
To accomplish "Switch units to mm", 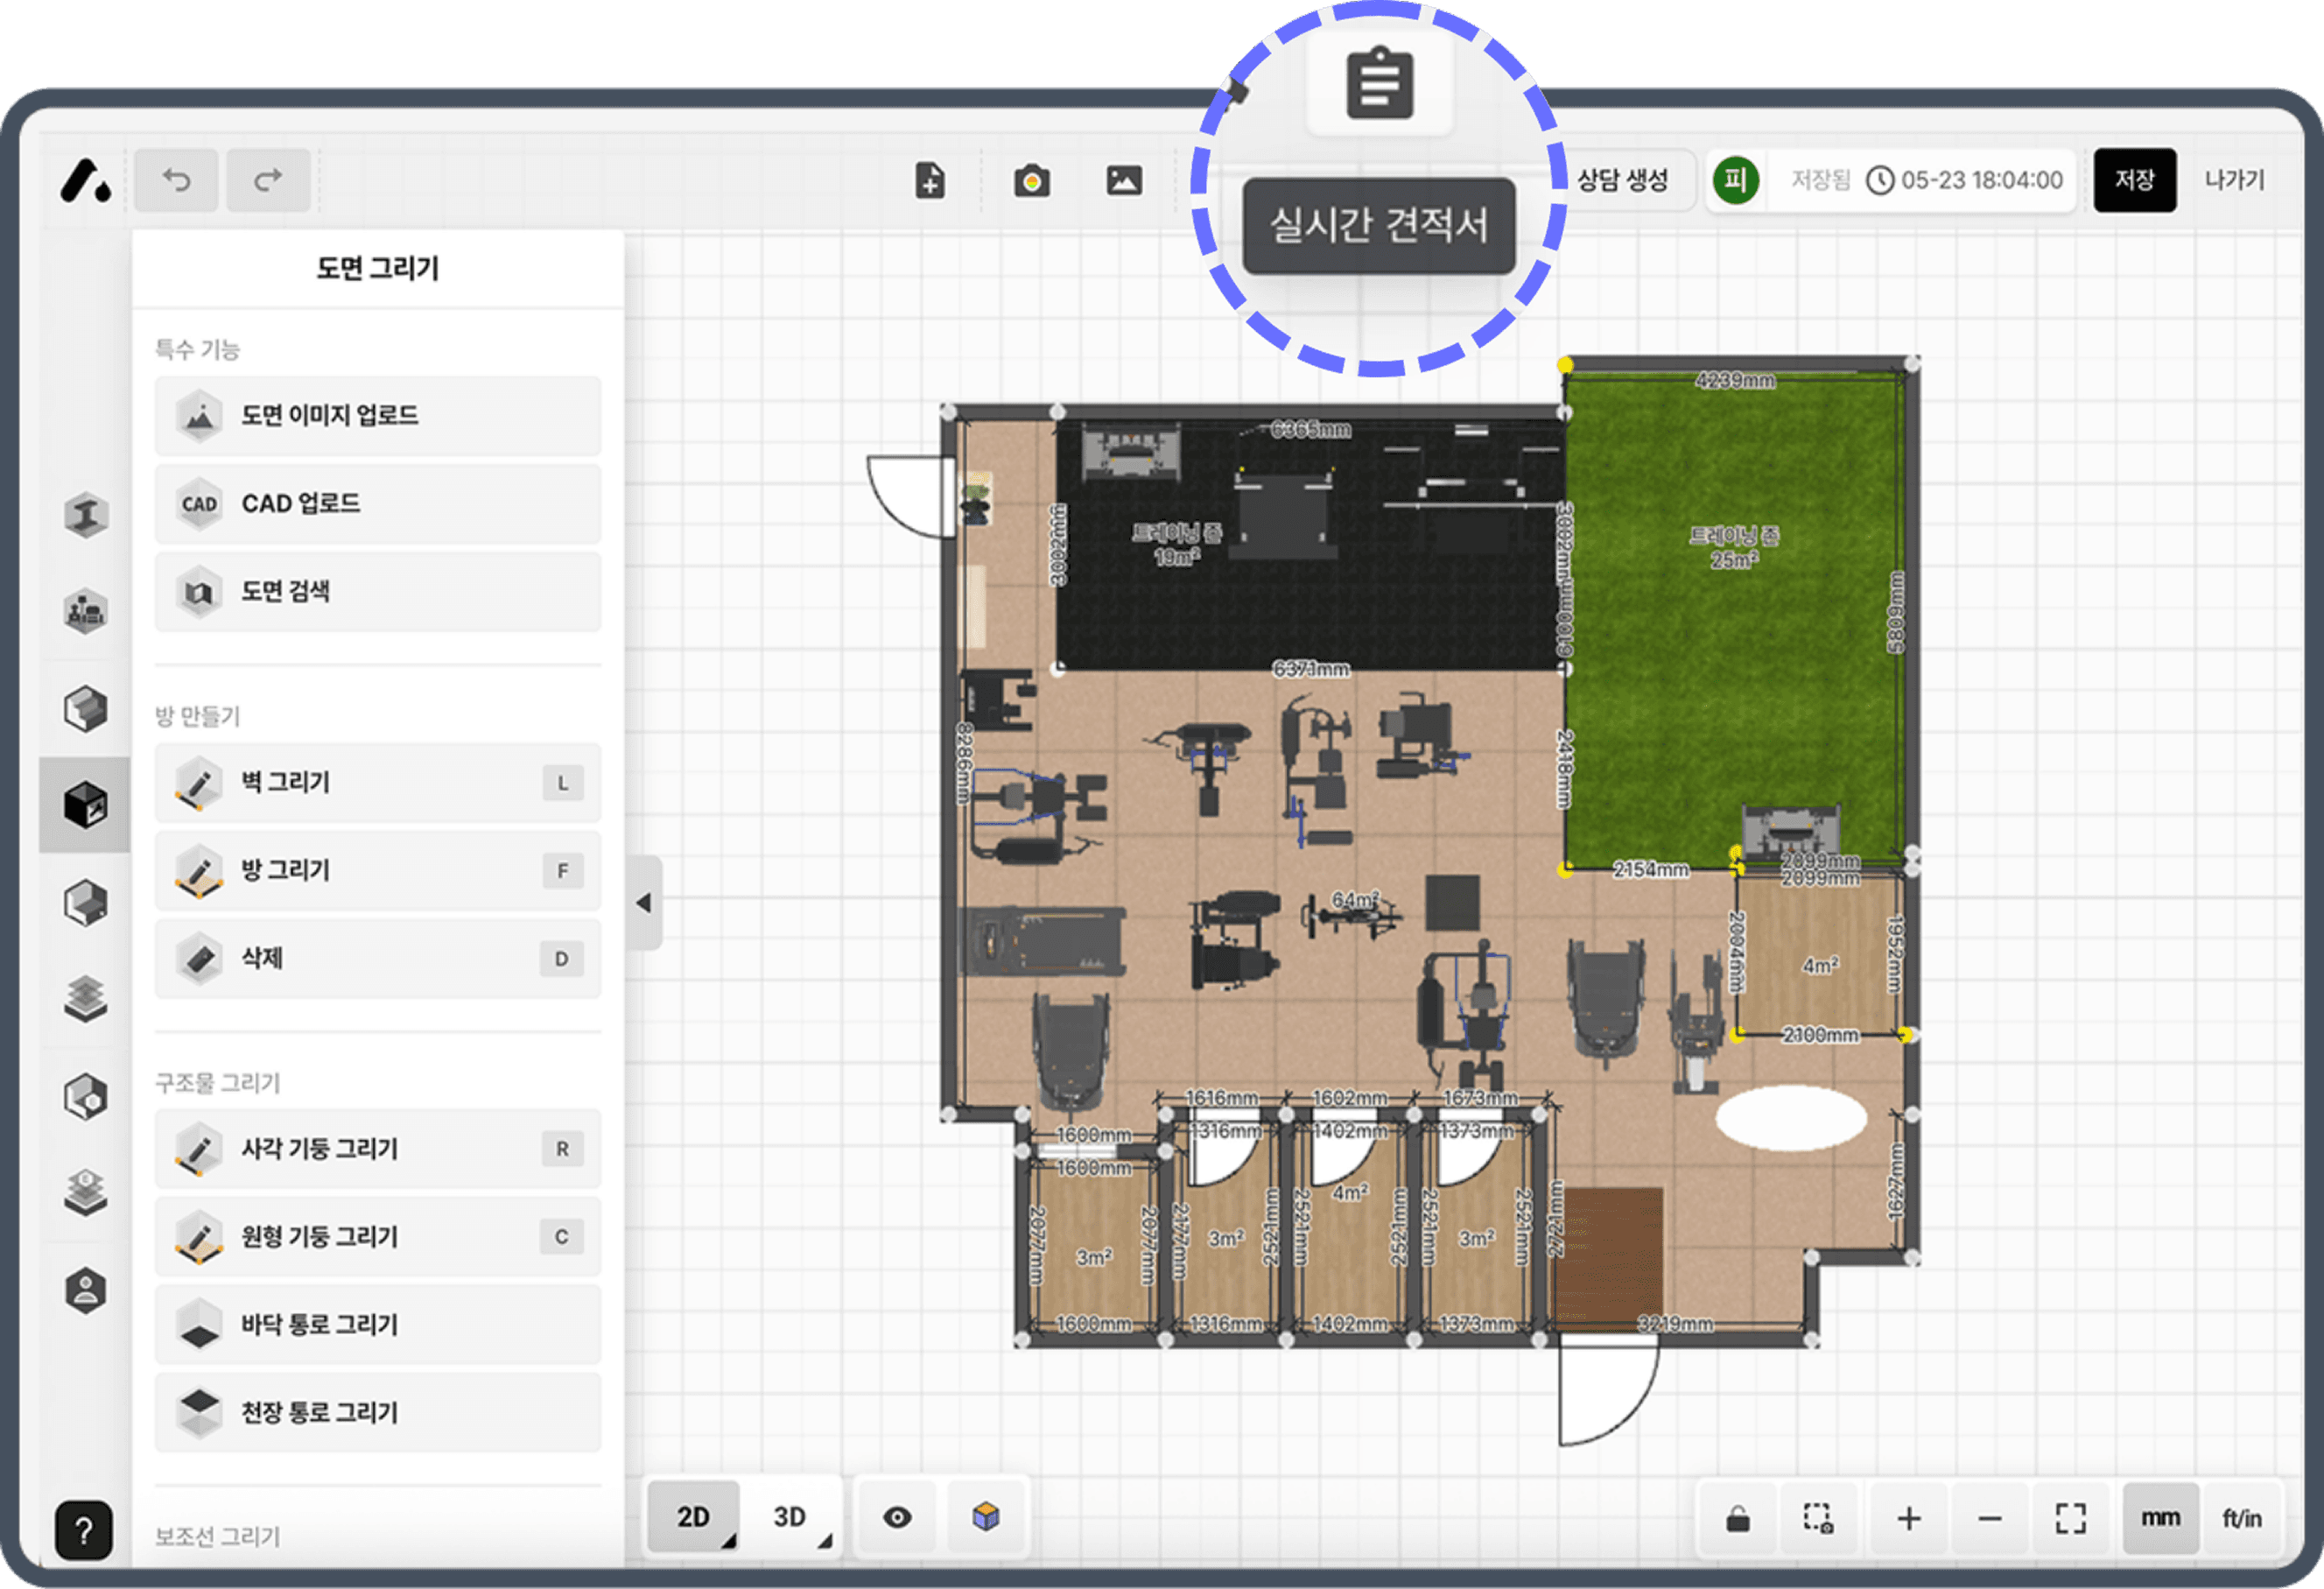I will [2160, 1518].
